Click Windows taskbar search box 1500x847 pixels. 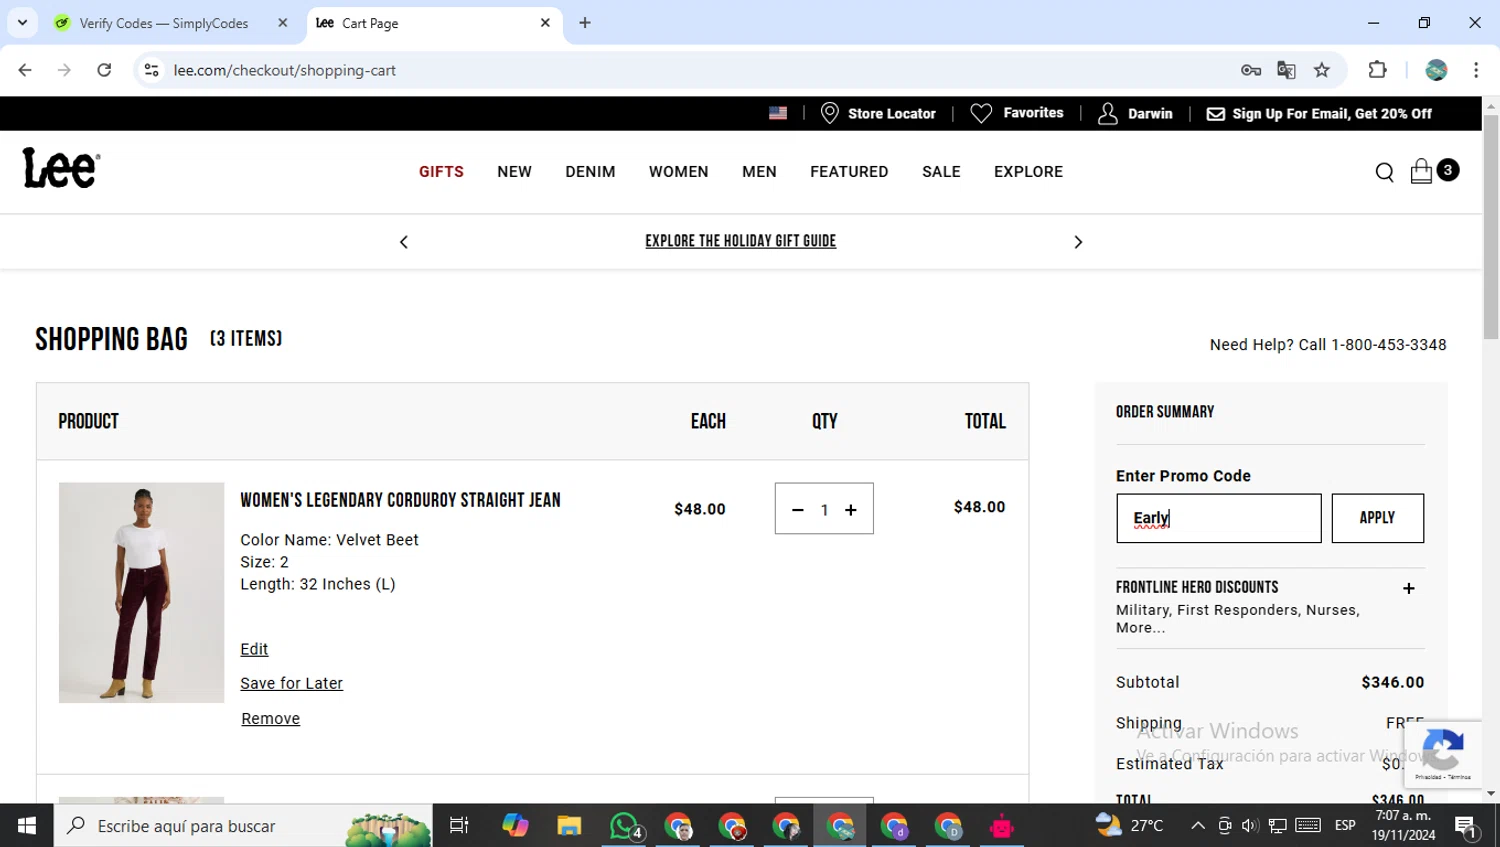pyautogui.click(x=243, y=826)
